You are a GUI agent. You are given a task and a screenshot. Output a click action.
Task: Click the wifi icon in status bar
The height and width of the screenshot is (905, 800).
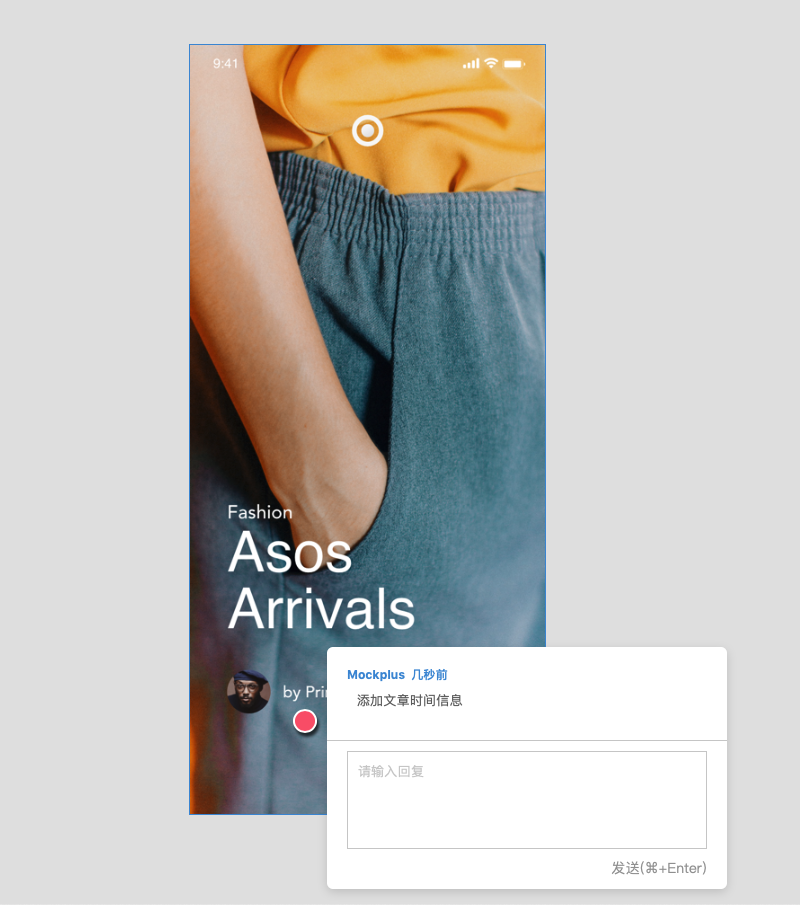pos(491,63)
